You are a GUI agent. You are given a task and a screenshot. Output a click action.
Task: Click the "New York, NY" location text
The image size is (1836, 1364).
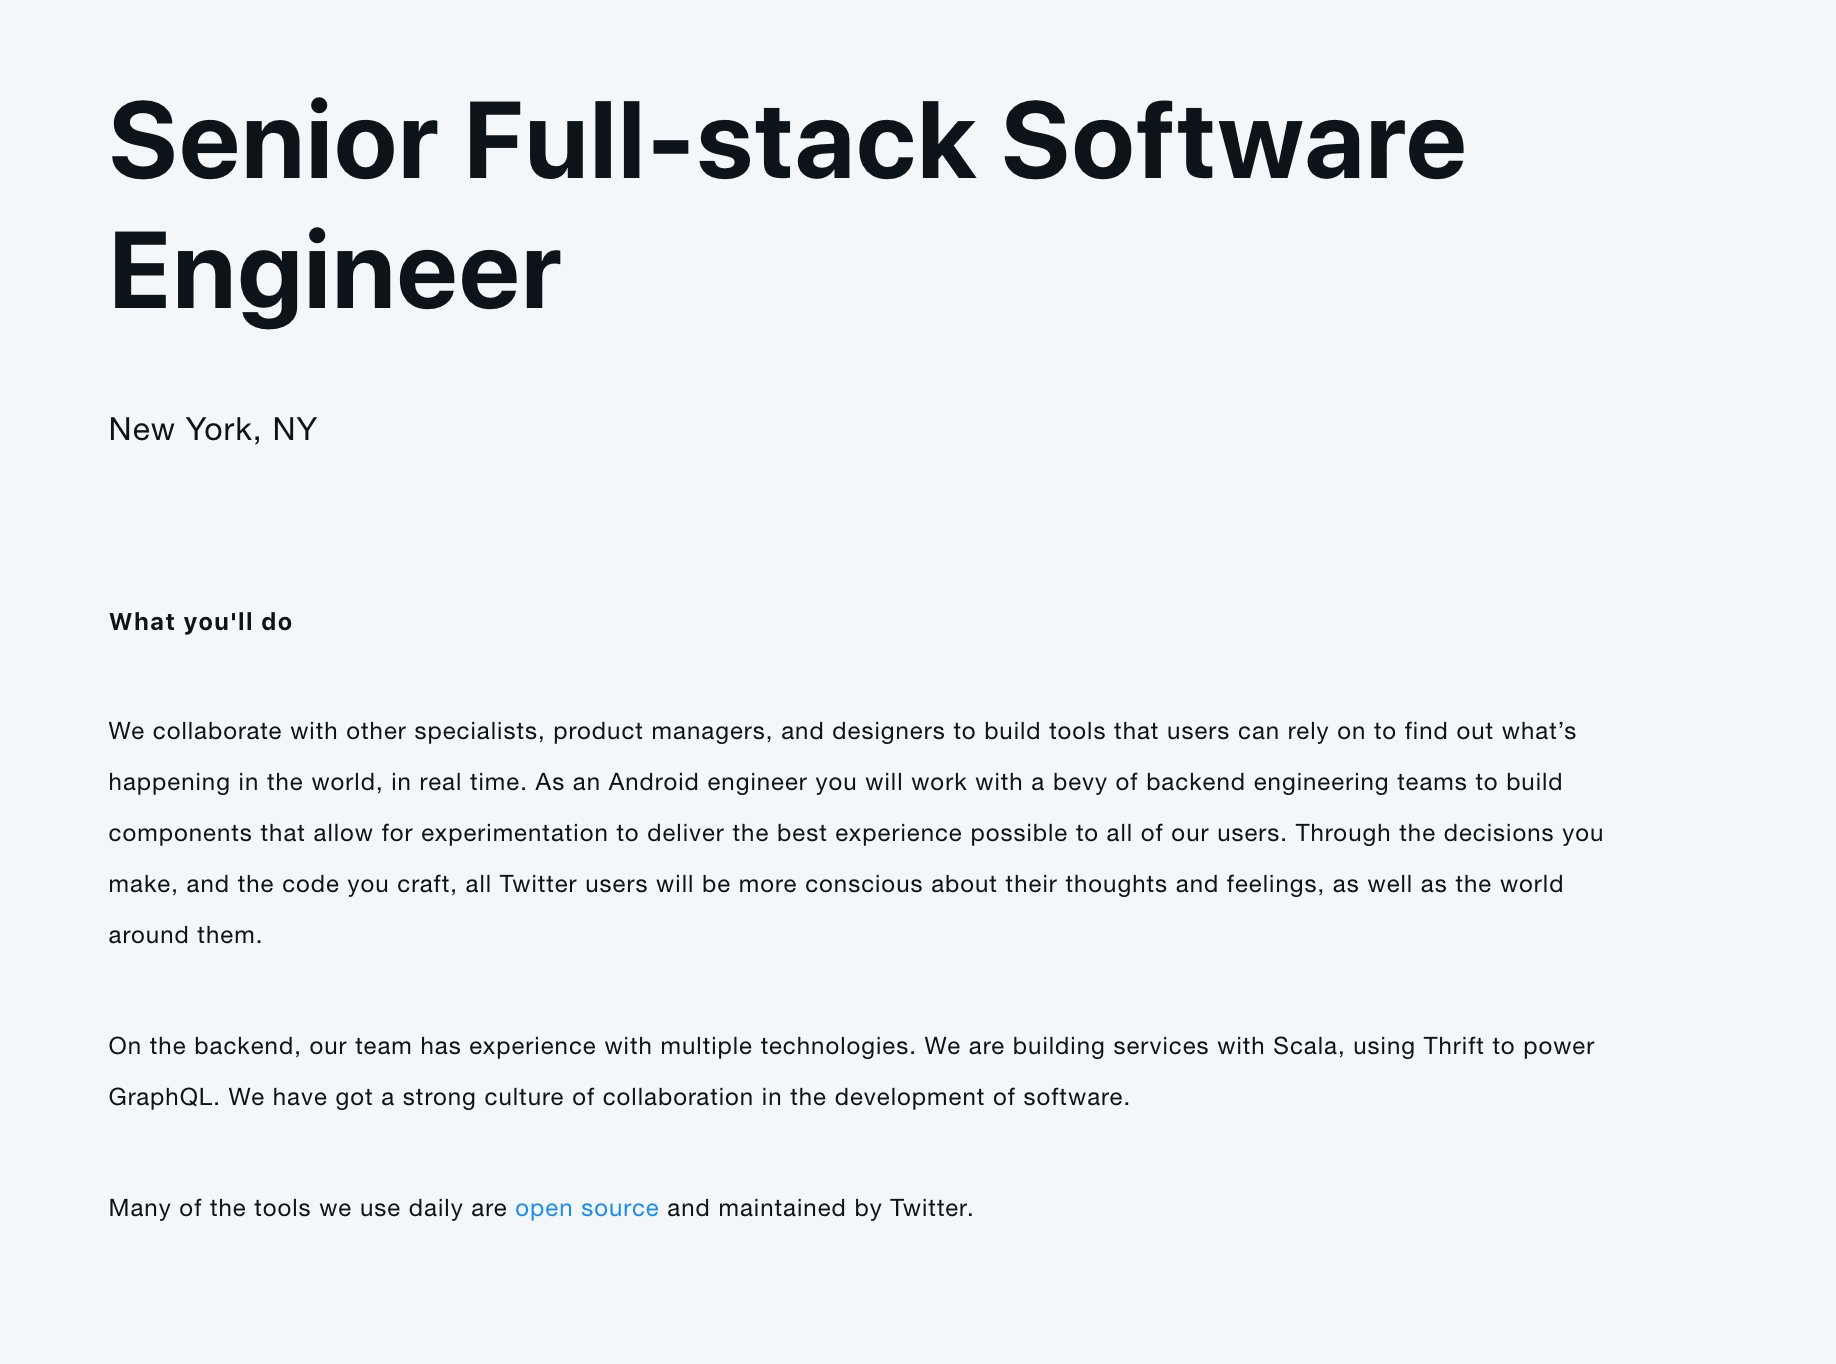[212, 429]
